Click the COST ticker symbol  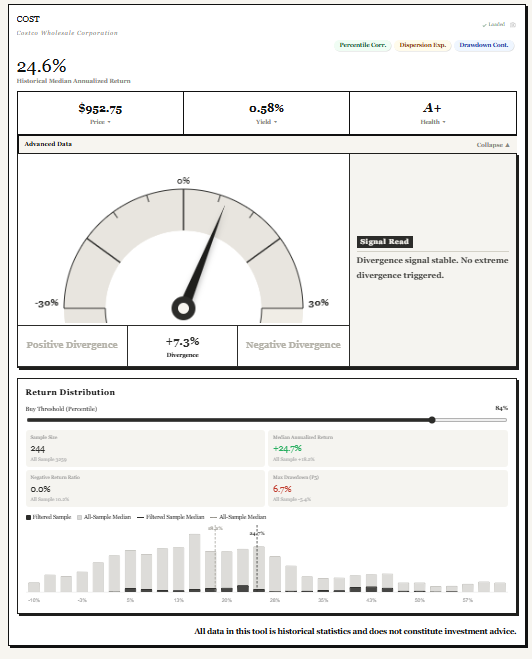pos(28,19)
